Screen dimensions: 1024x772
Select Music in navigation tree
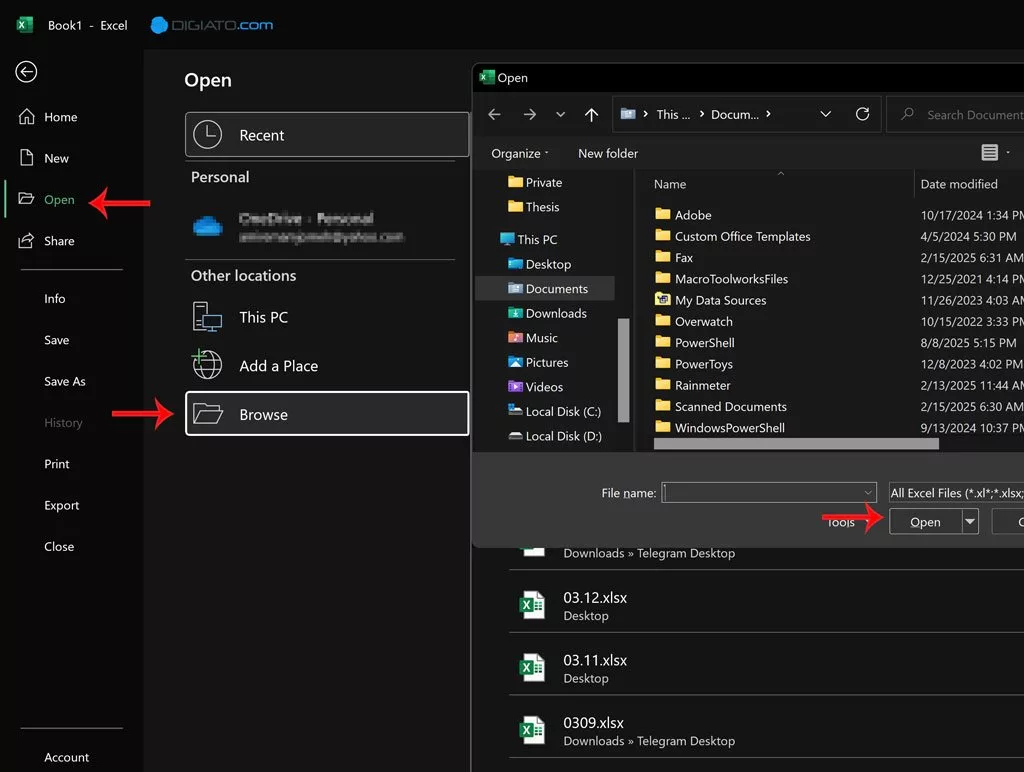click(x=533, y=338)
